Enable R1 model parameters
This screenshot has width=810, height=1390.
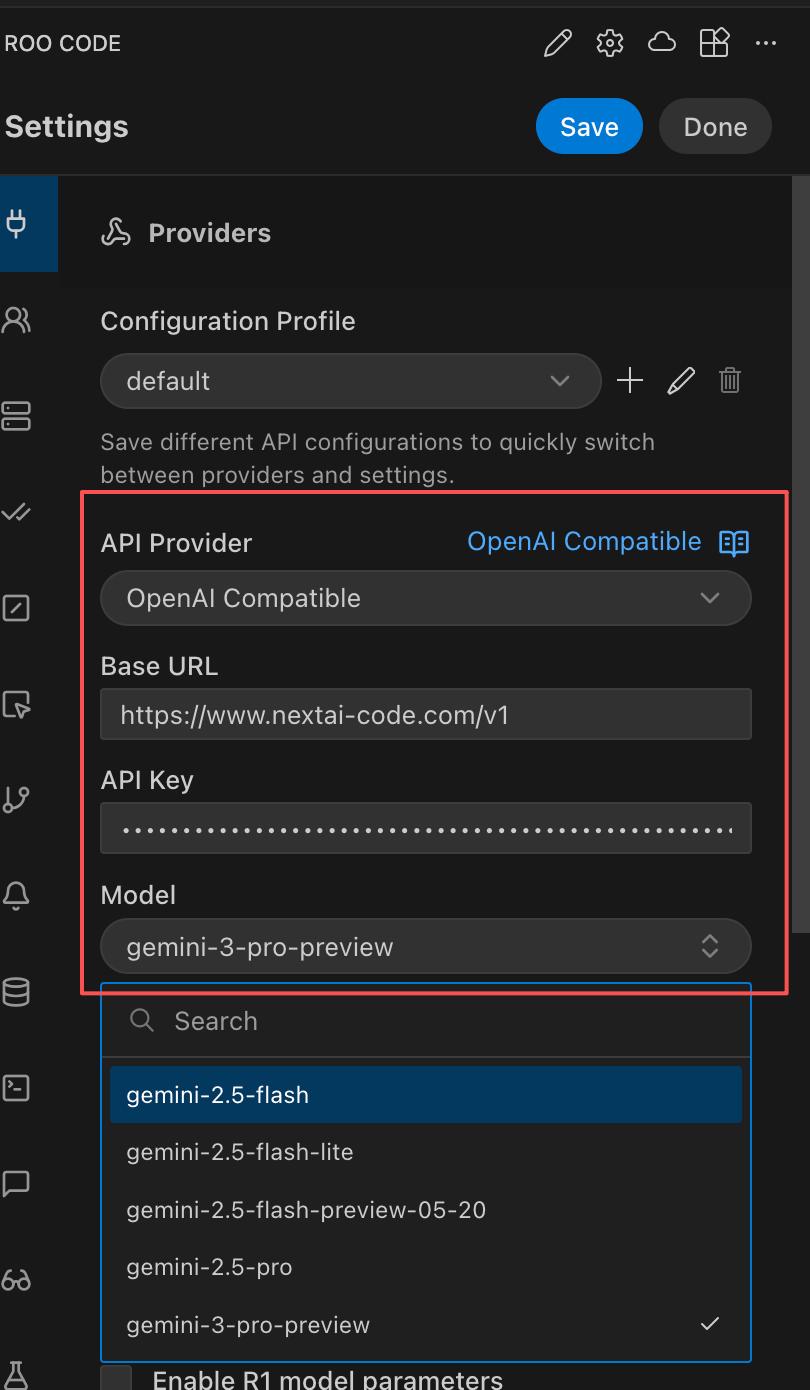[x=115, y=1378]
